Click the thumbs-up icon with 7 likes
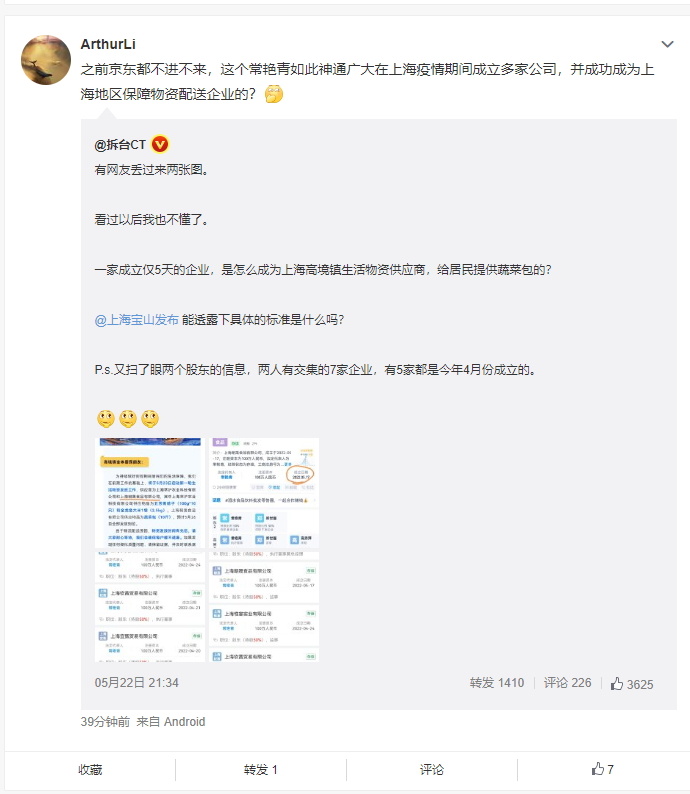The height and width of the screenshot is (794, 690). [x=602, y=769]
